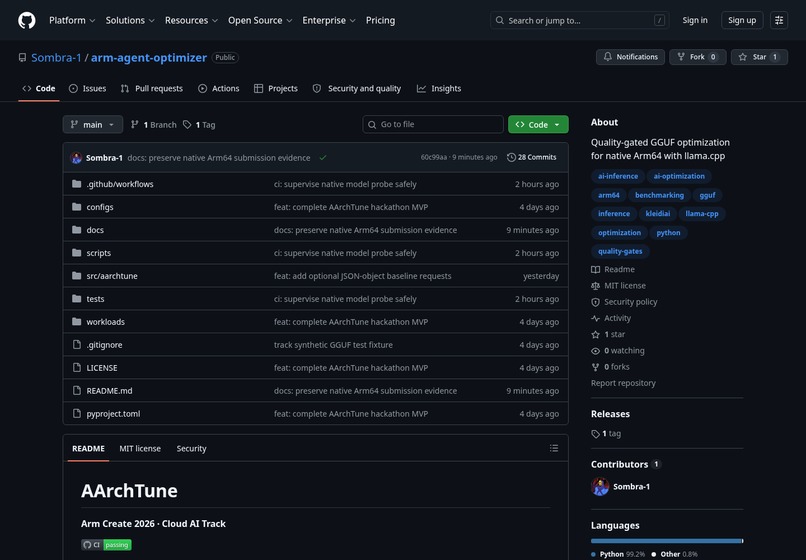Open the MIT license link in About
Image resolution: width=806 pixels, height=560 pixels.
coord(618,285)
